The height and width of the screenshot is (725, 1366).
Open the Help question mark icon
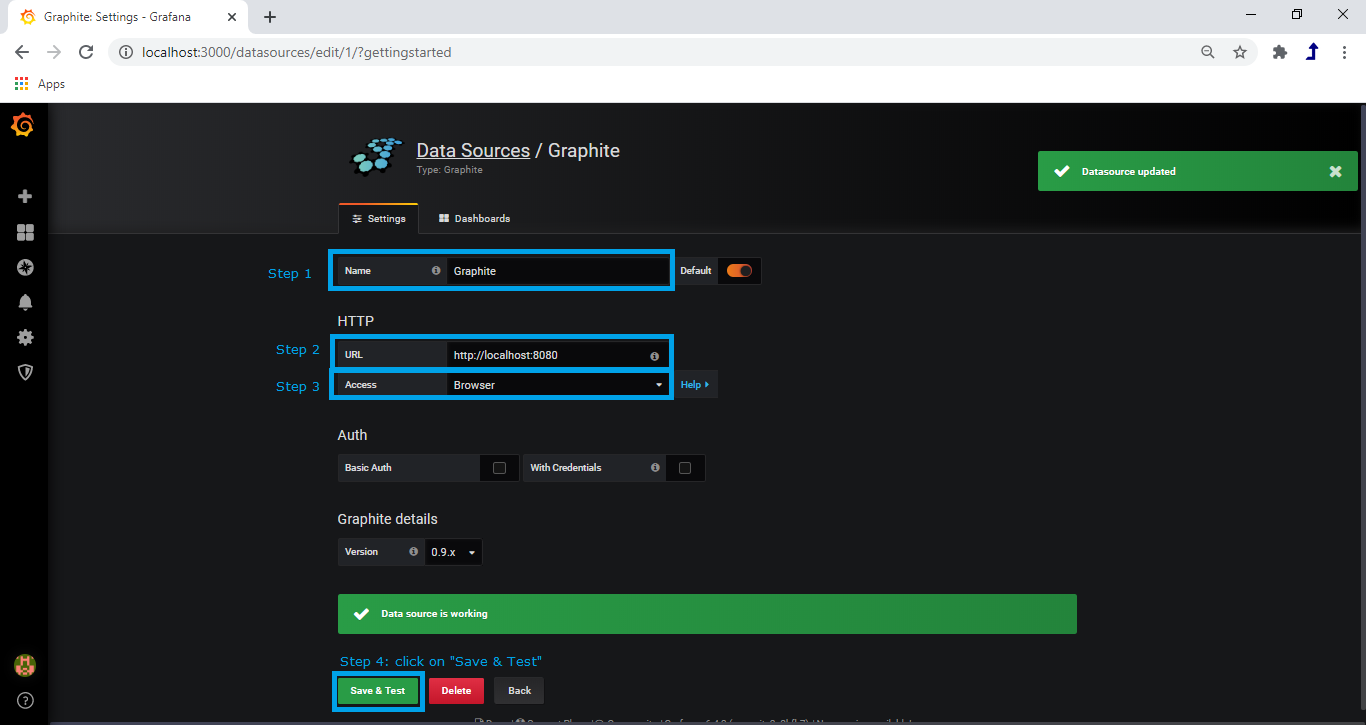pos(24,700)
